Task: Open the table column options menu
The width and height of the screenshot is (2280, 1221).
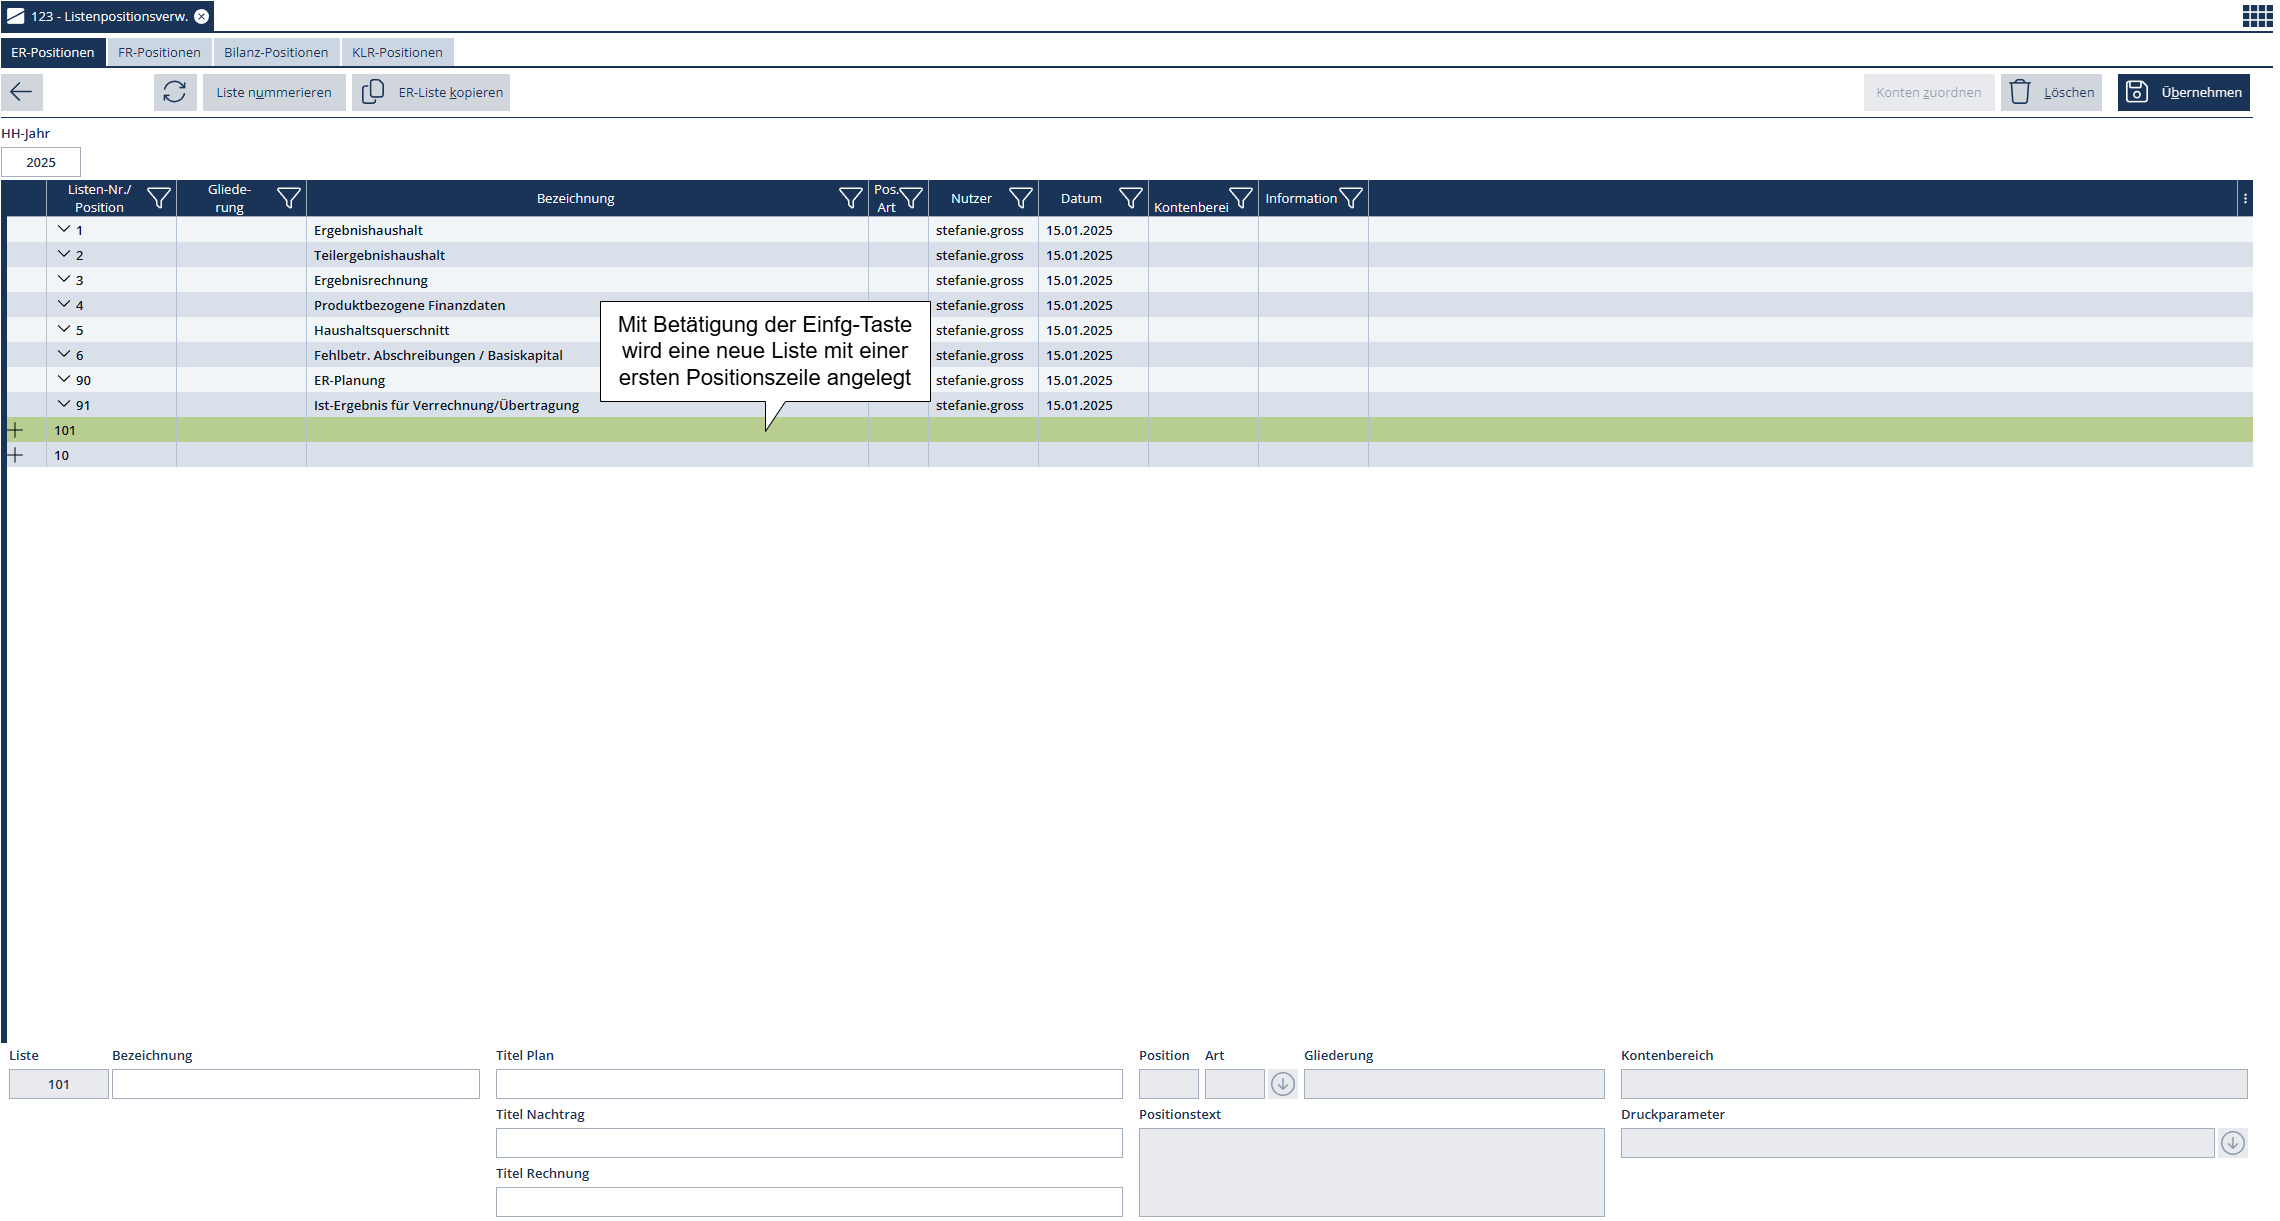Action: coord(2245,198)
